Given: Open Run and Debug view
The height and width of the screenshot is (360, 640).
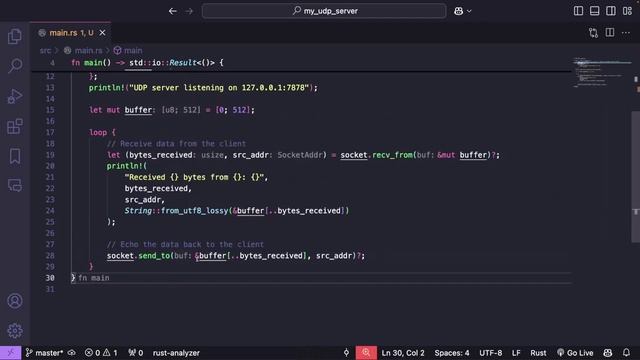Looking at the screenshot, I should pyautogui.click(x=15, y=96).
